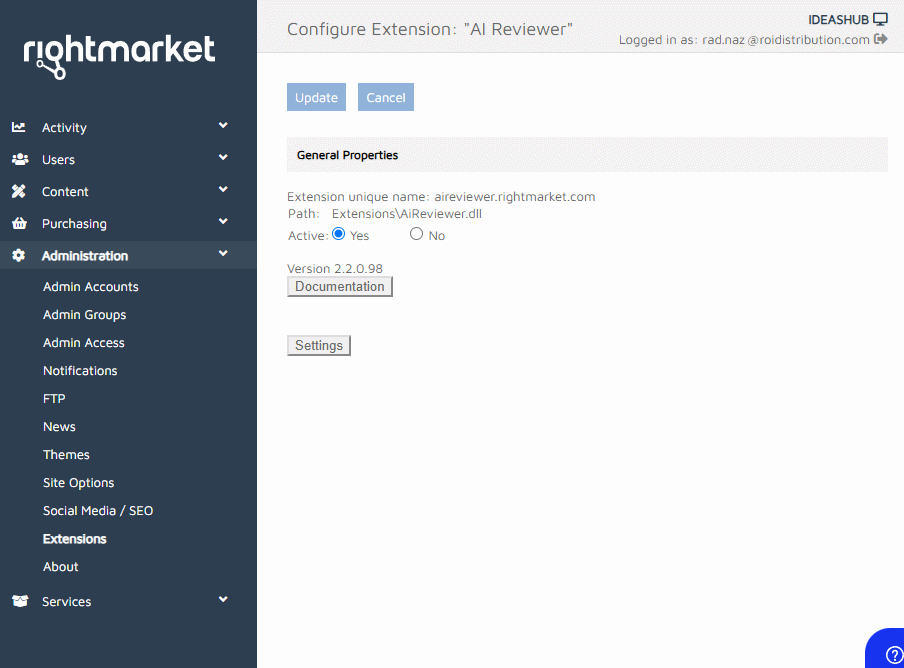The height and width of the screenshot is (668, 904).
Task: Click the IDEASHUB monitor icon
Action: [880, 19]
